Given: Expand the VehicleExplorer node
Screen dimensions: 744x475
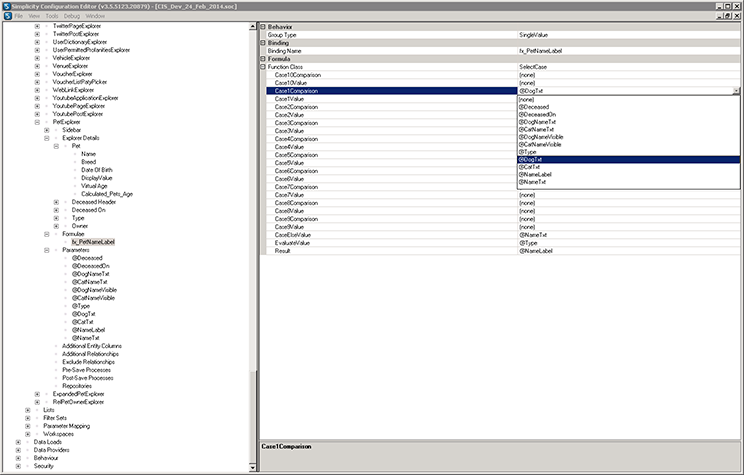Looking at the screenshot, I should [37, 58].
